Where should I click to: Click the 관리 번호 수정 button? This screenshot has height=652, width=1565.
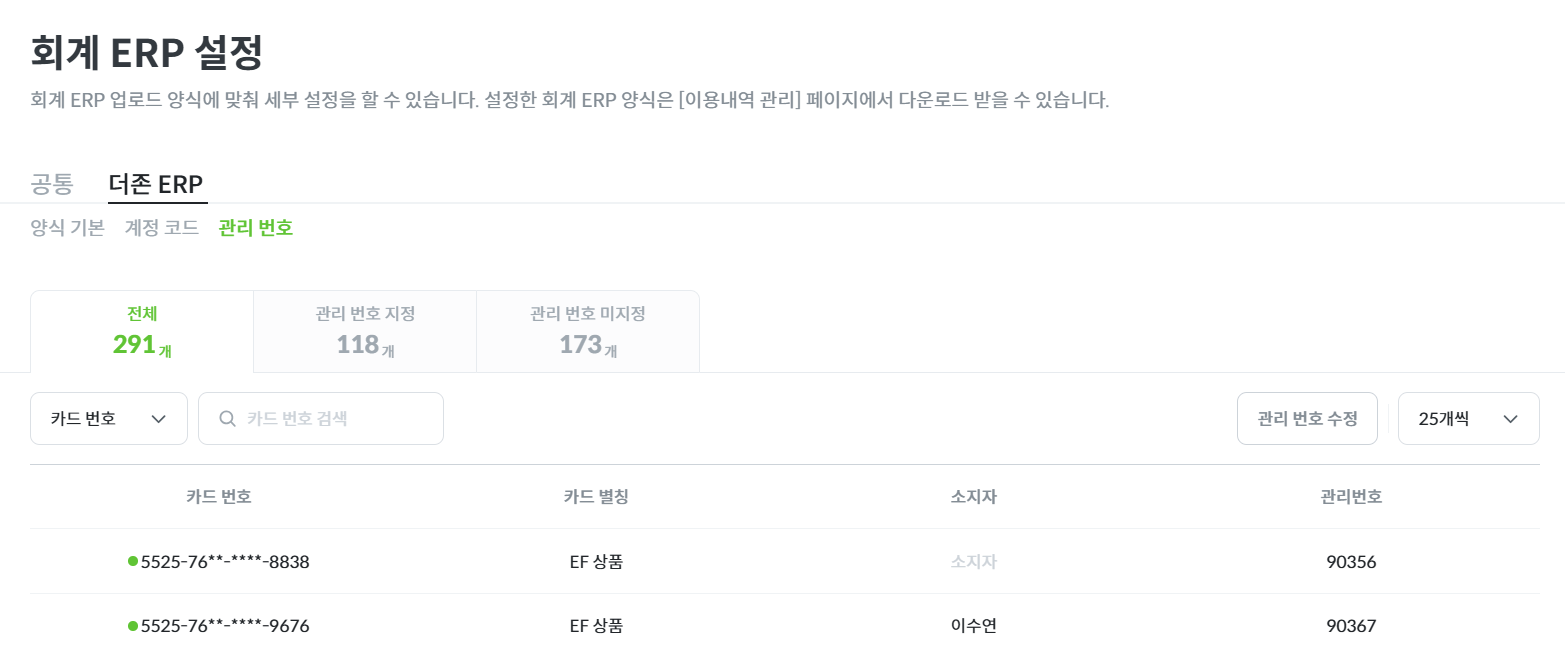click(x=1308, y=419)
